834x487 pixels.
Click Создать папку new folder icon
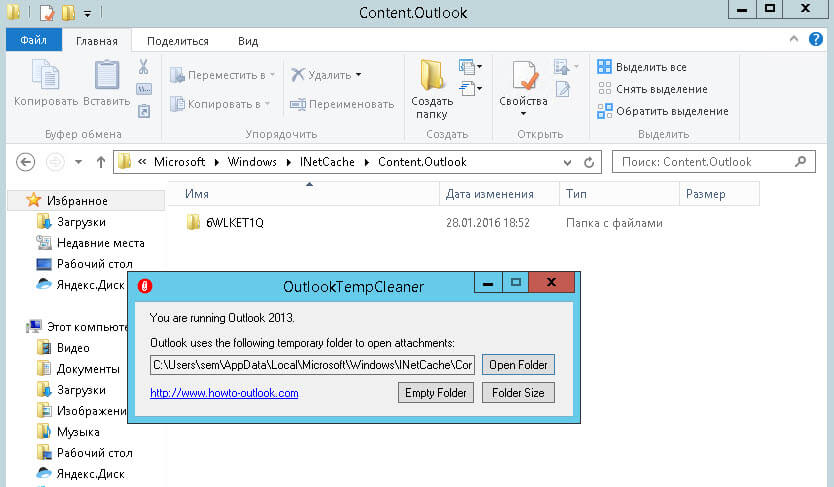[x=431, y=75]
